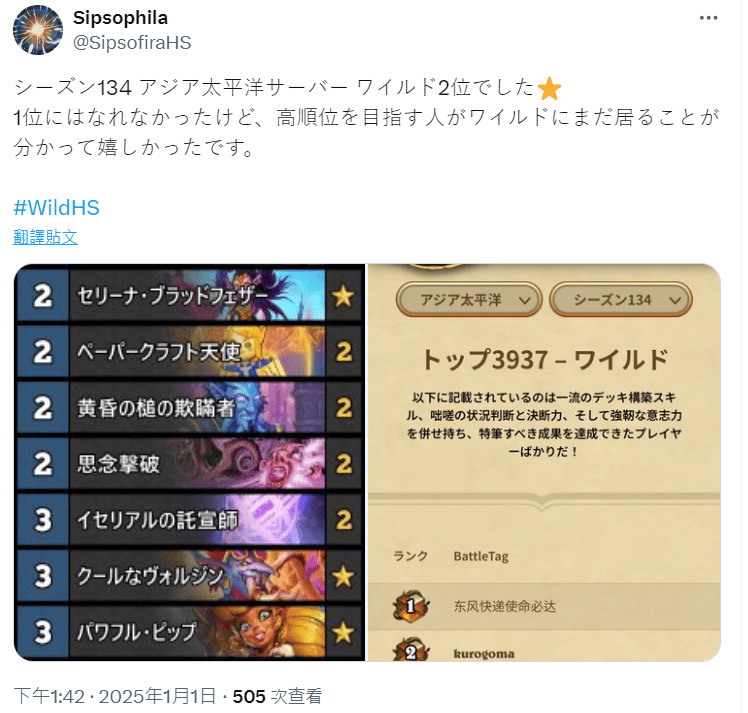
Task: Open the leaderboard image thumbnail
Action: click(x=544, y=462)
